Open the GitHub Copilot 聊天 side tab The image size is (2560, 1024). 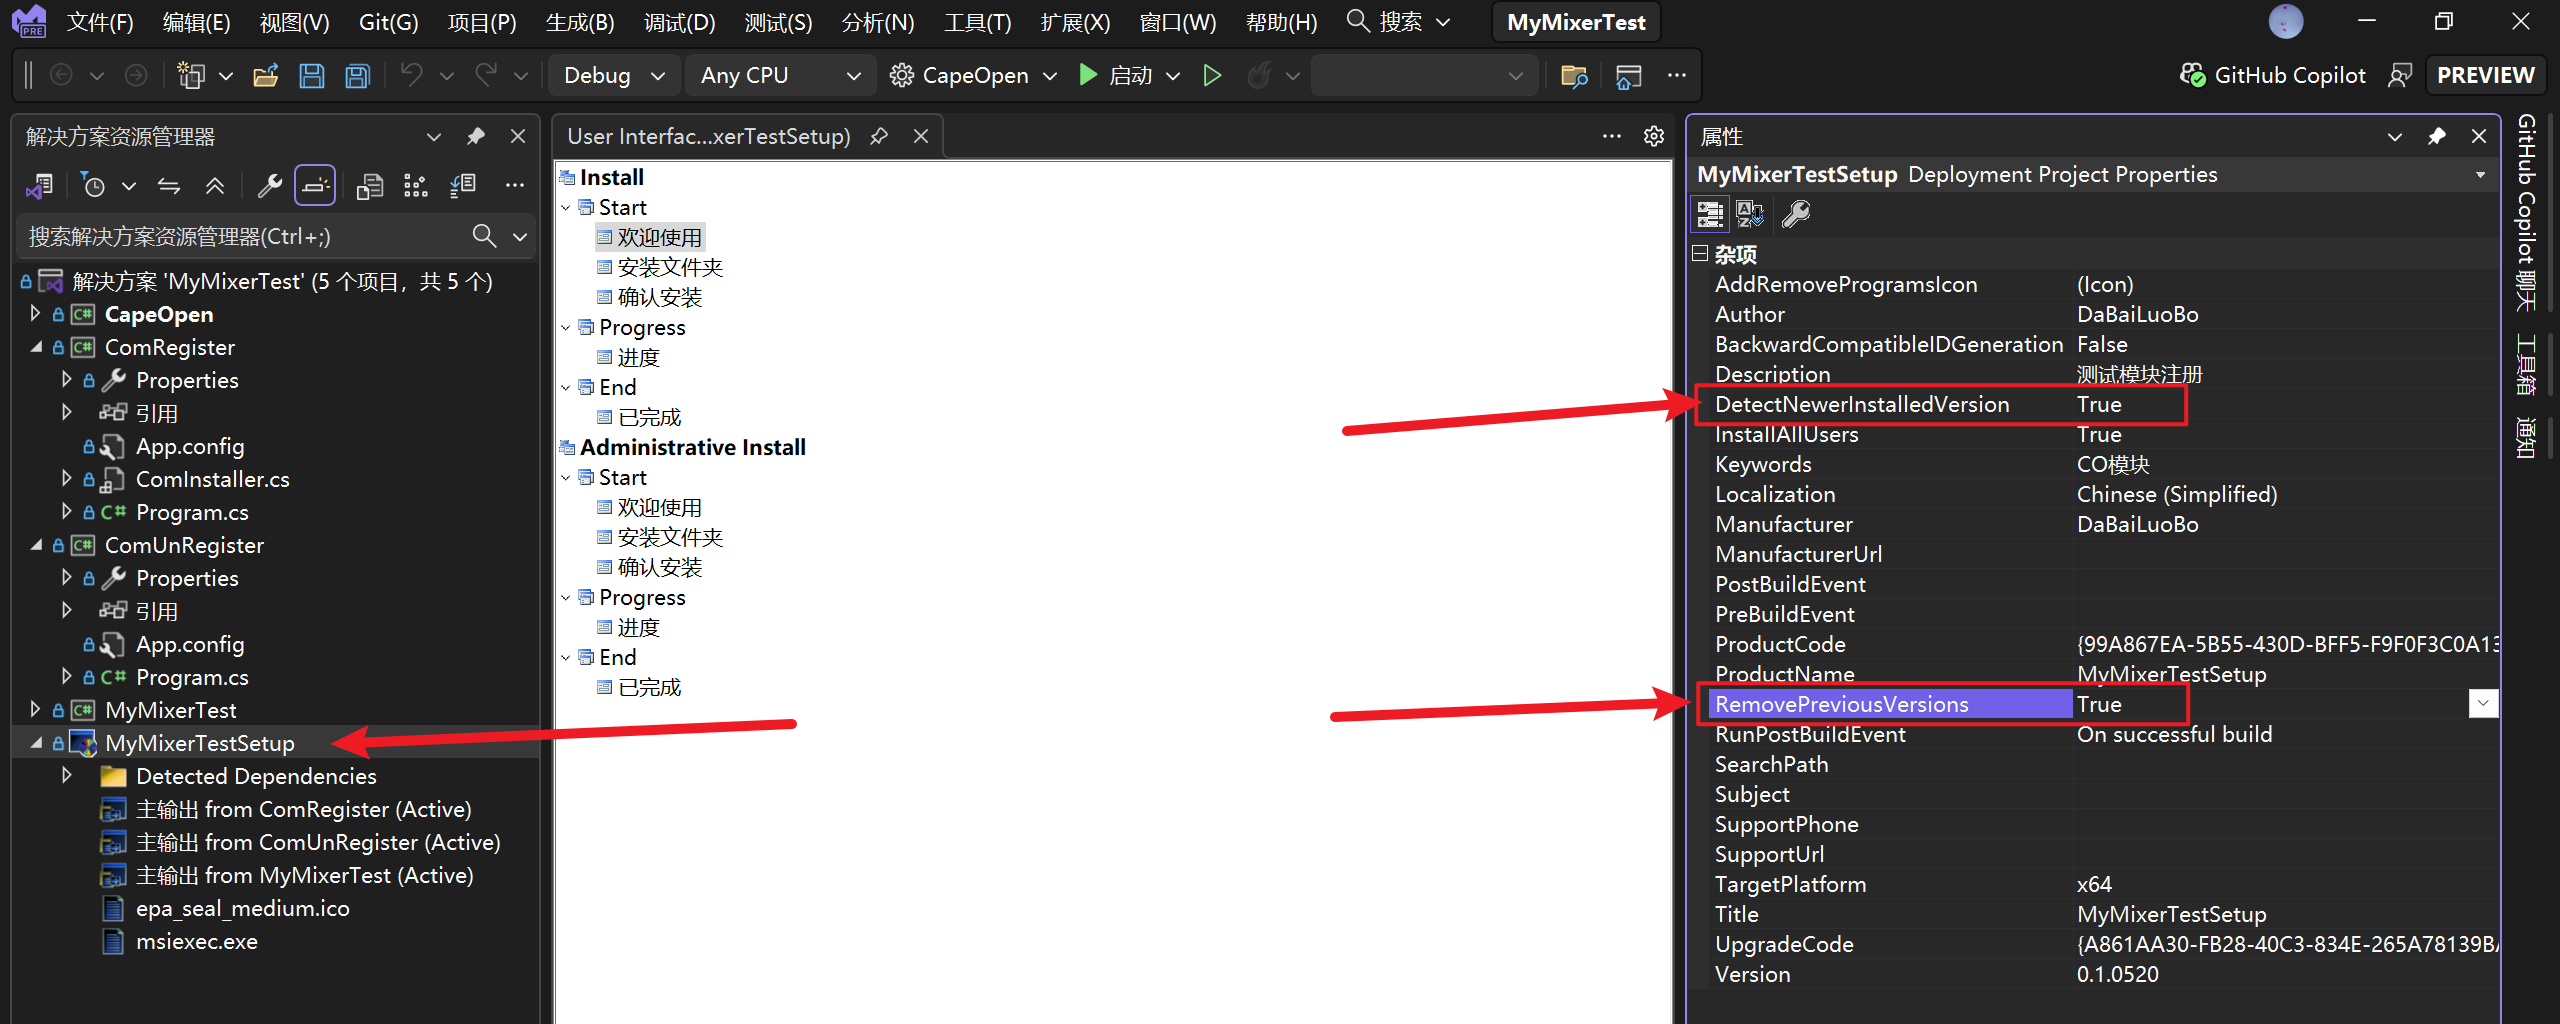[2527, 212]
